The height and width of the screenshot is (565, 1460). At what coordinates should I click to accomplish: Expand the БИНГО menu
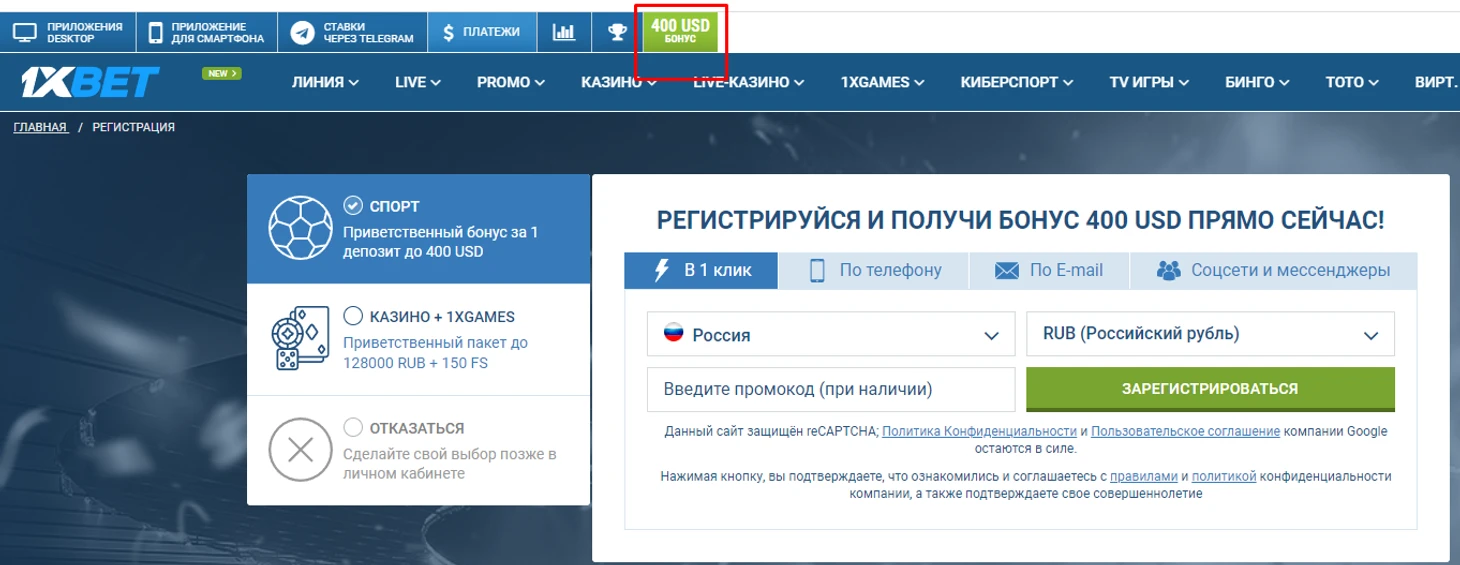click(x=1258, y=83)
